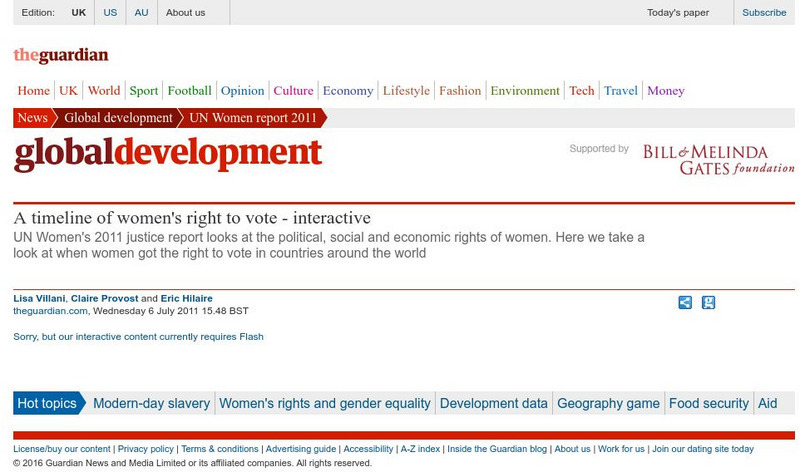
Task: Open the Economy section
Action: [x=348, y=91]
